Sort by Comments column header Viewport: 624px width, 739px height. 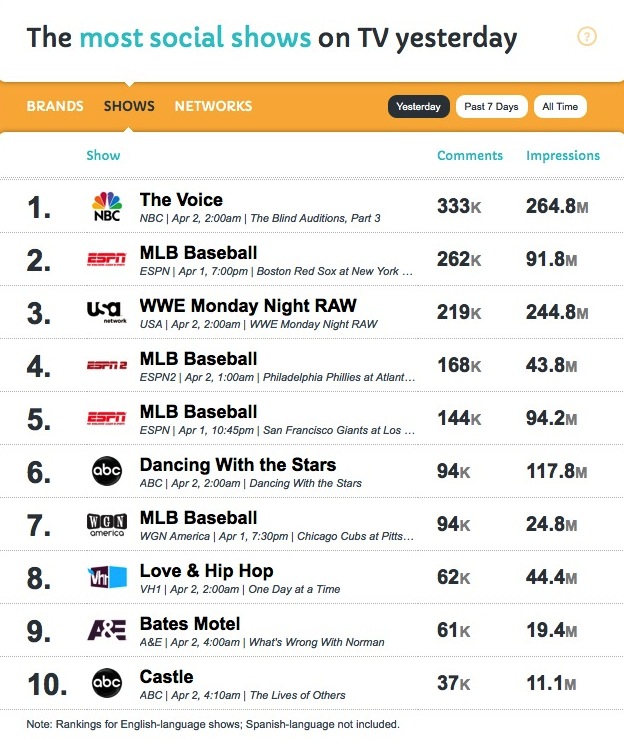click(x=470, y=156)
